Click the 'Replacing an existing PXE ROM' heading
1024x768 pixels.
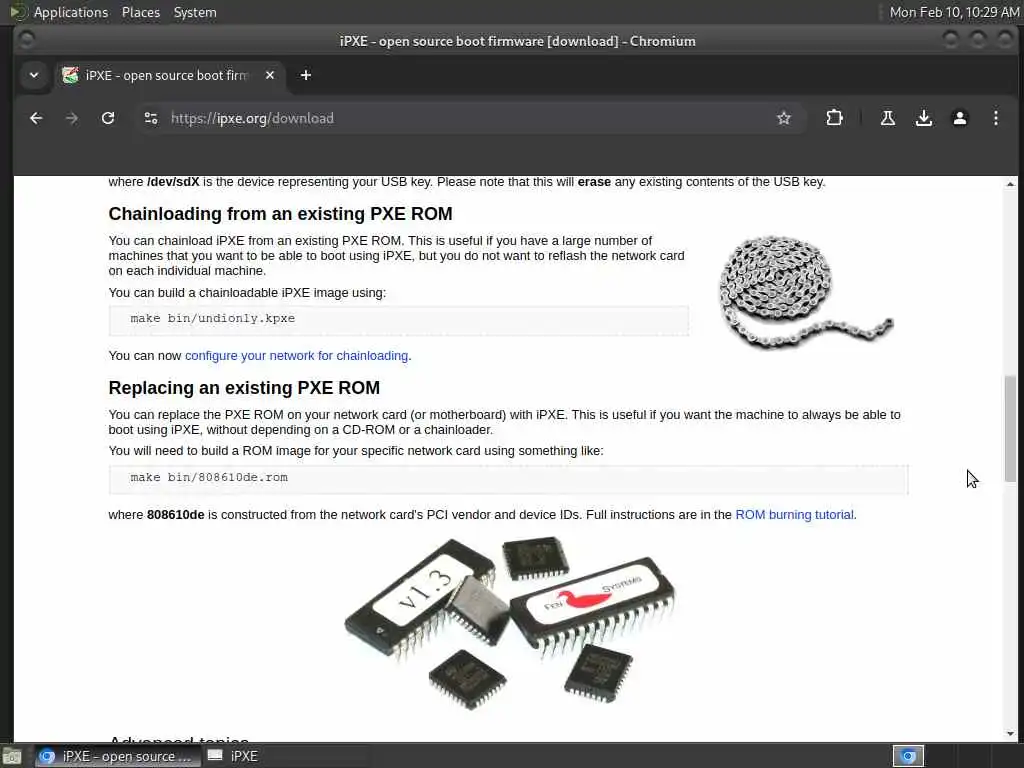pyautogui.click(x=244, y=388)
